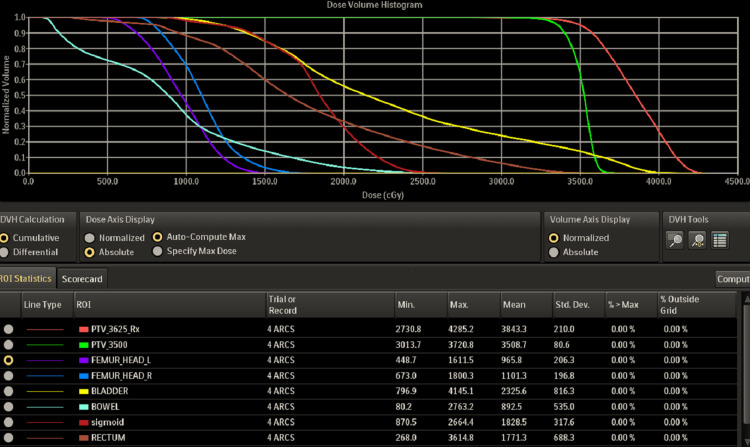Select Differential DVH calculation
This screenshot has height=447, width=750.
tap(4, 252)
